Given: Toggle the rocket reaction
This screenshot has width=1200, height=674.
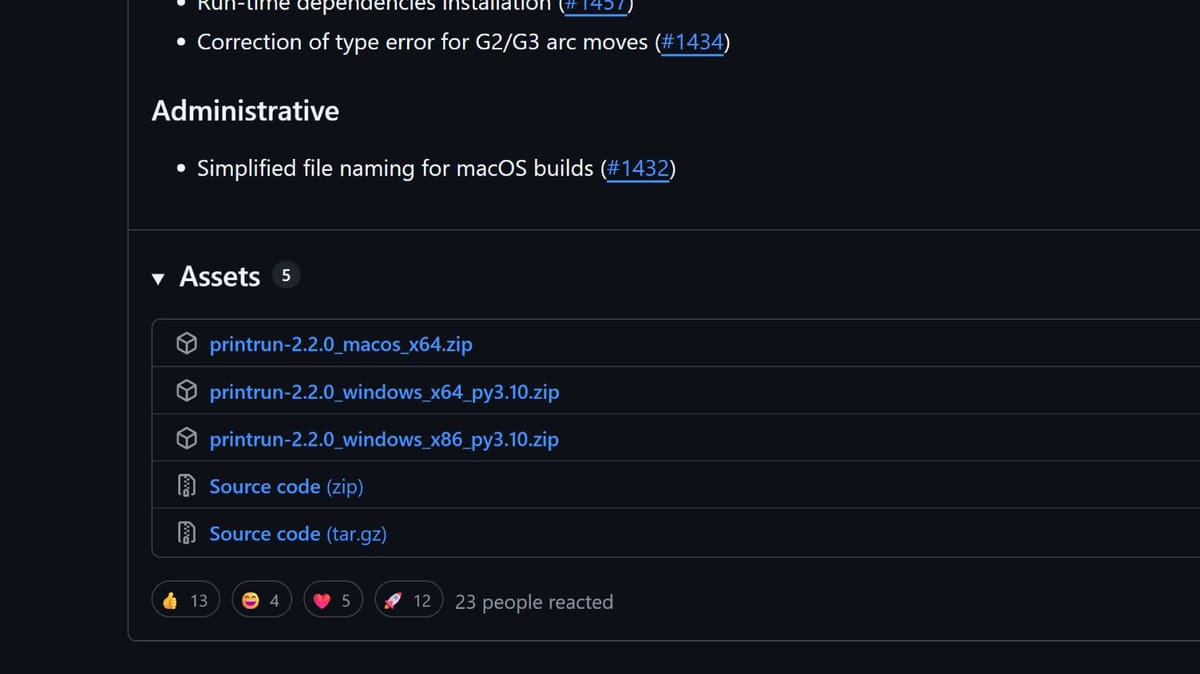Looking at the screenshot, I should pyautogui.click(x=409, y=600).
